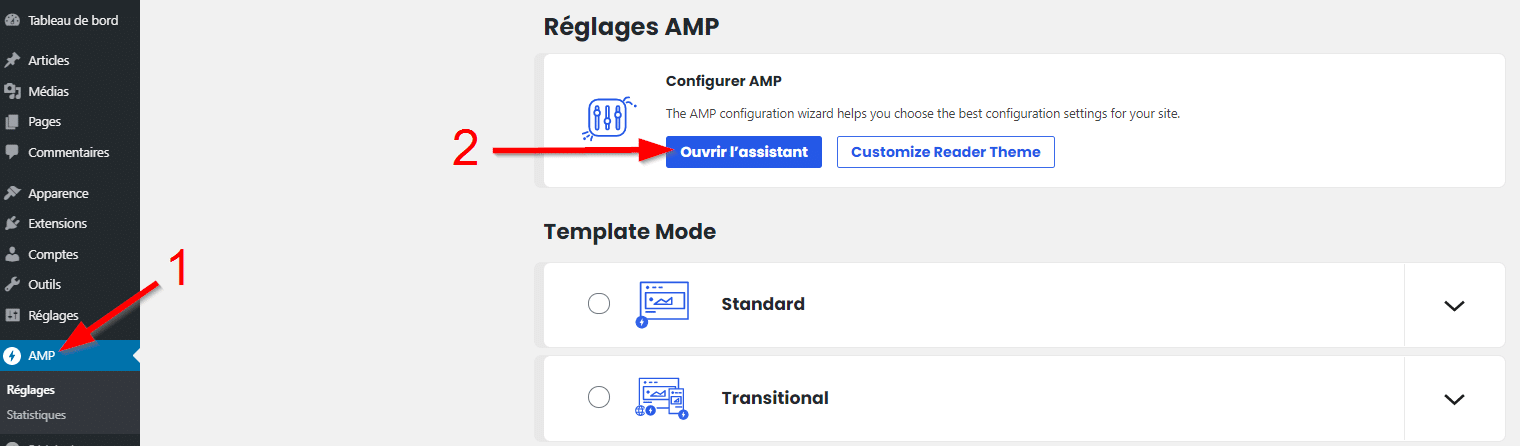
Task: Click the Apparence paintbrush icon
Action: coord(12,193)
